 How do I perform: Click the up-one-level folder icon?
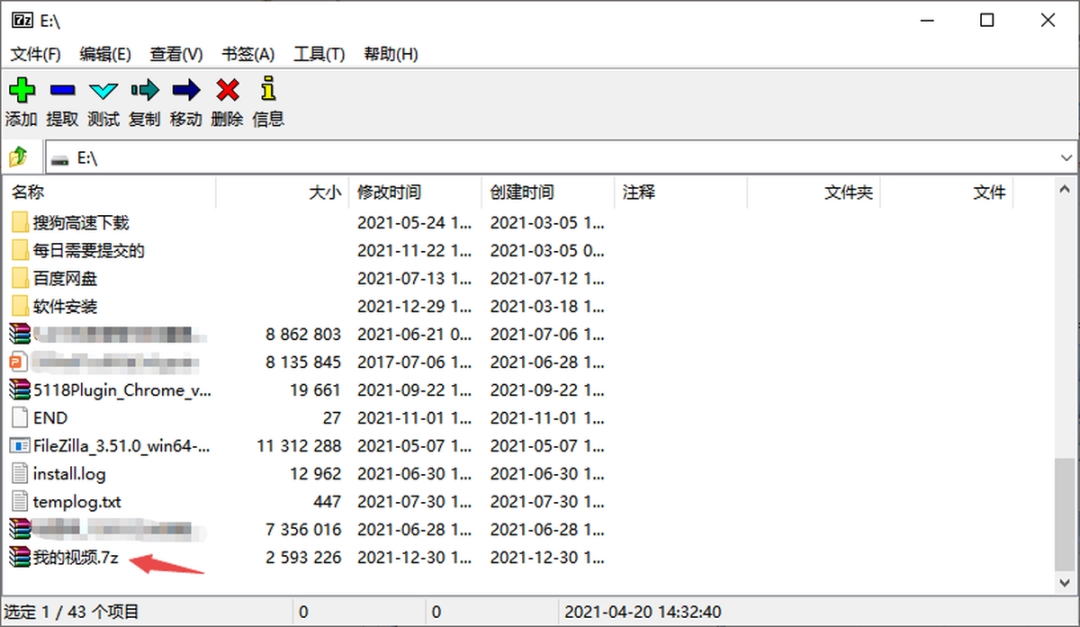point(19,156)
